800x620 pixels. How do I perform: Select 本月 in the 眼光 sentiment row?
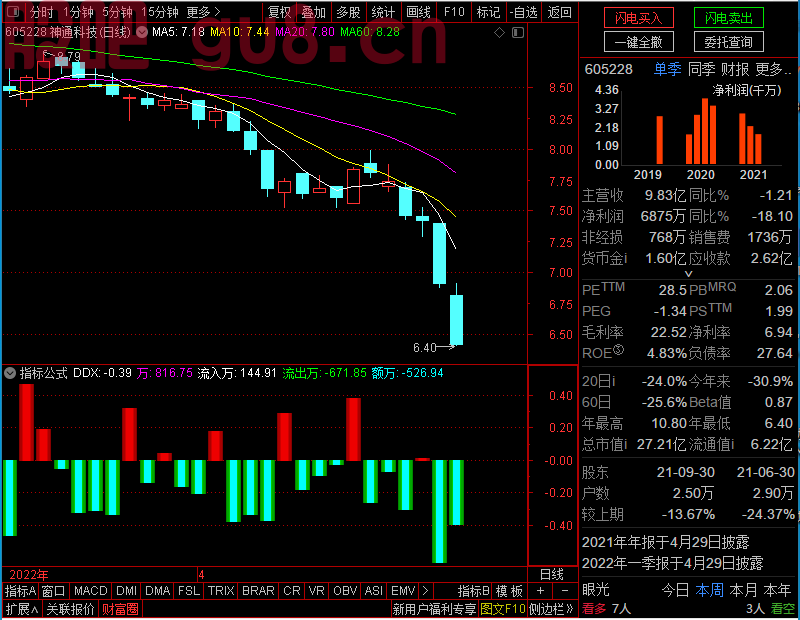pyautogui.click(x=743, y=590)
